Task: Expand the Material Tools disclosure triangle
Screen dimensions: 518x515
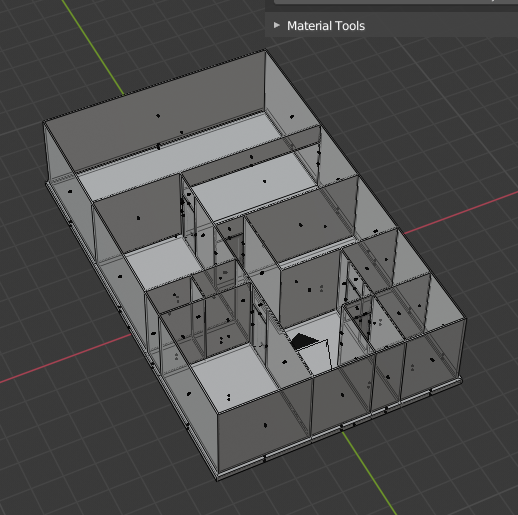Action: (x=277, y=25)
